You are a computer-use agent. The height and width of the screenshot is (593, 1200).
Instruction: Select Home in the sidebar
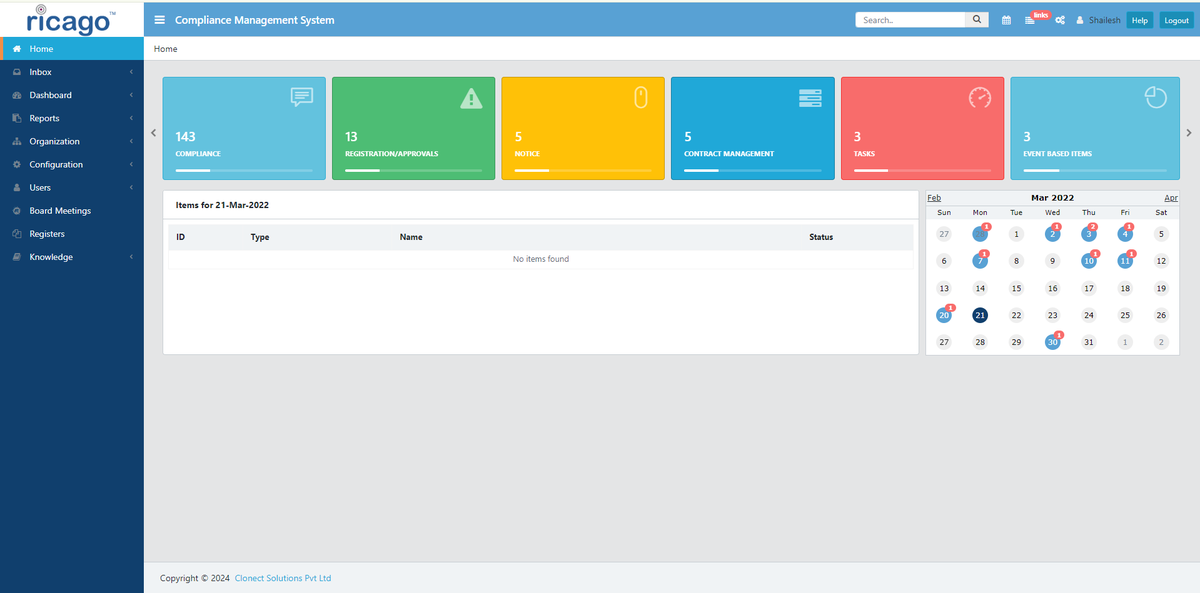coord(72,49)
